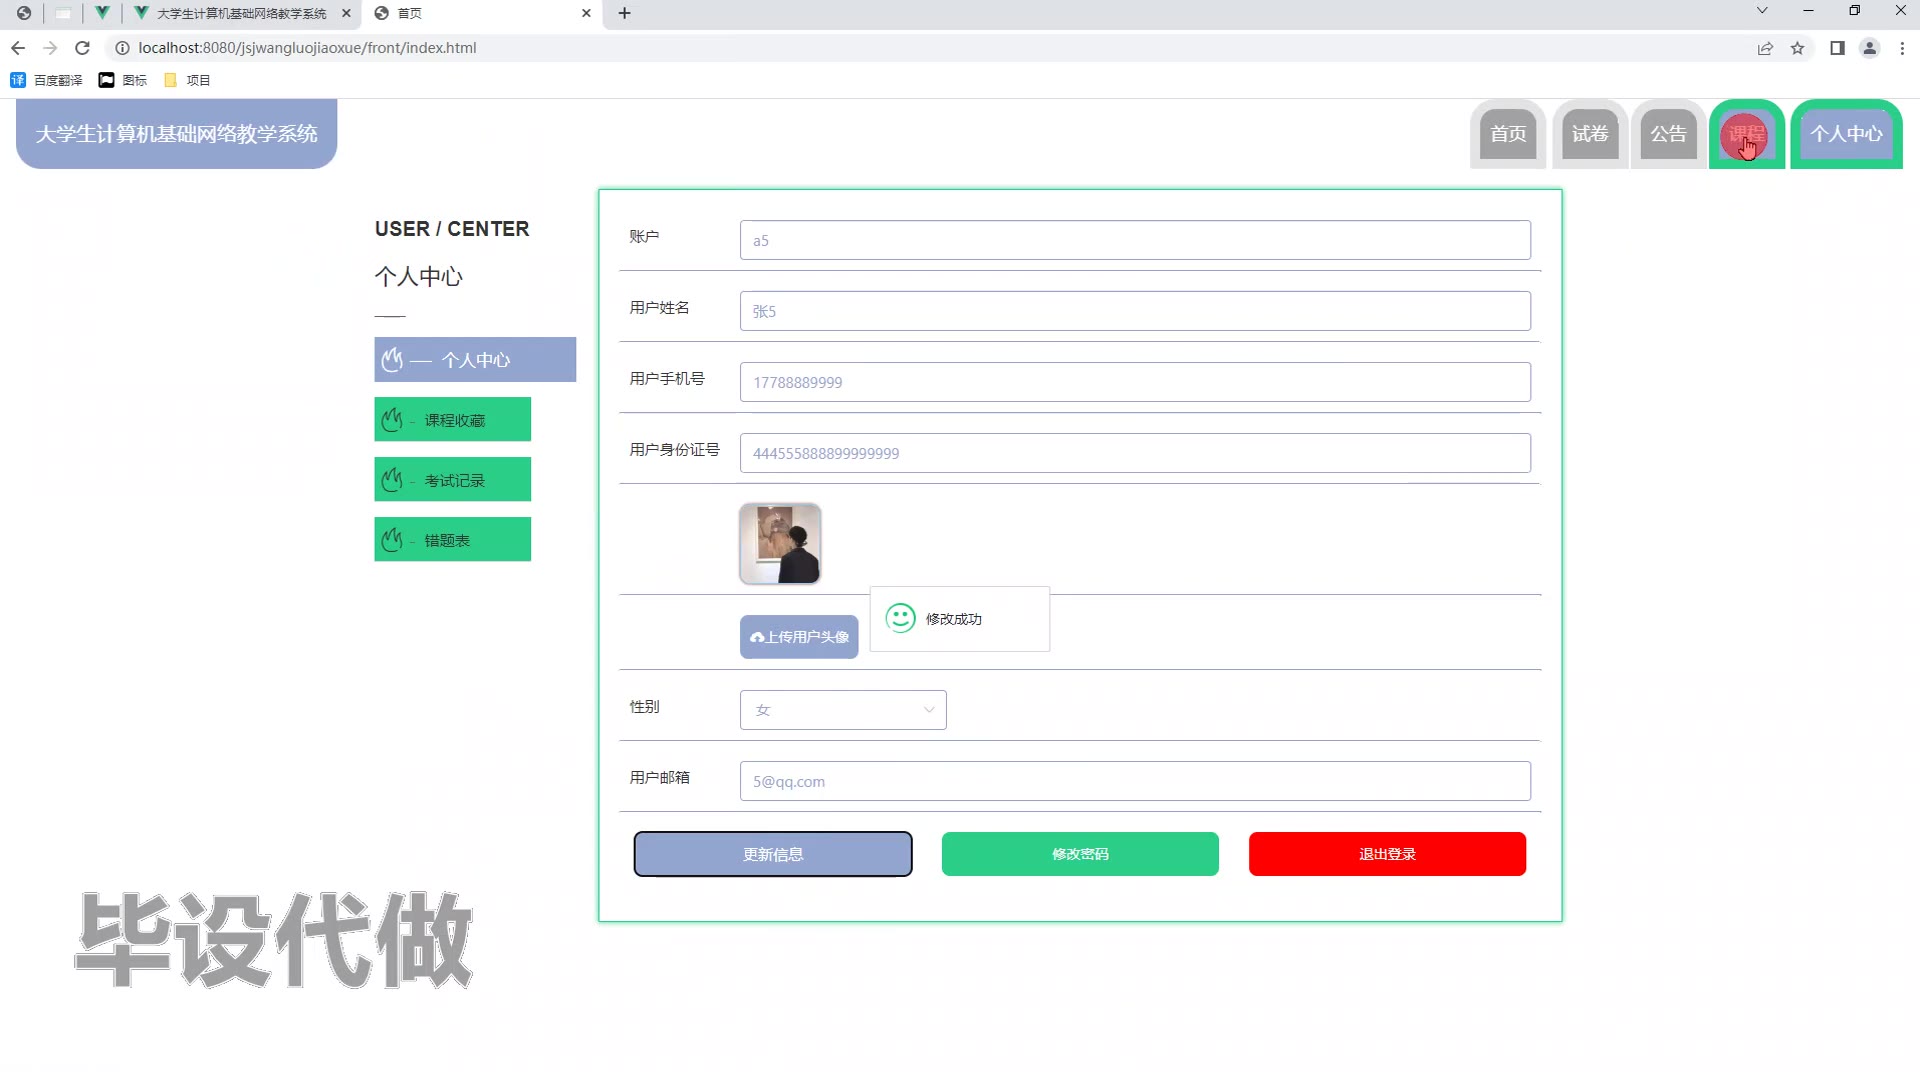Screen dimensions: 1920x1072
Task: Open the 课程 top menu item
Action: (1747, 134)
